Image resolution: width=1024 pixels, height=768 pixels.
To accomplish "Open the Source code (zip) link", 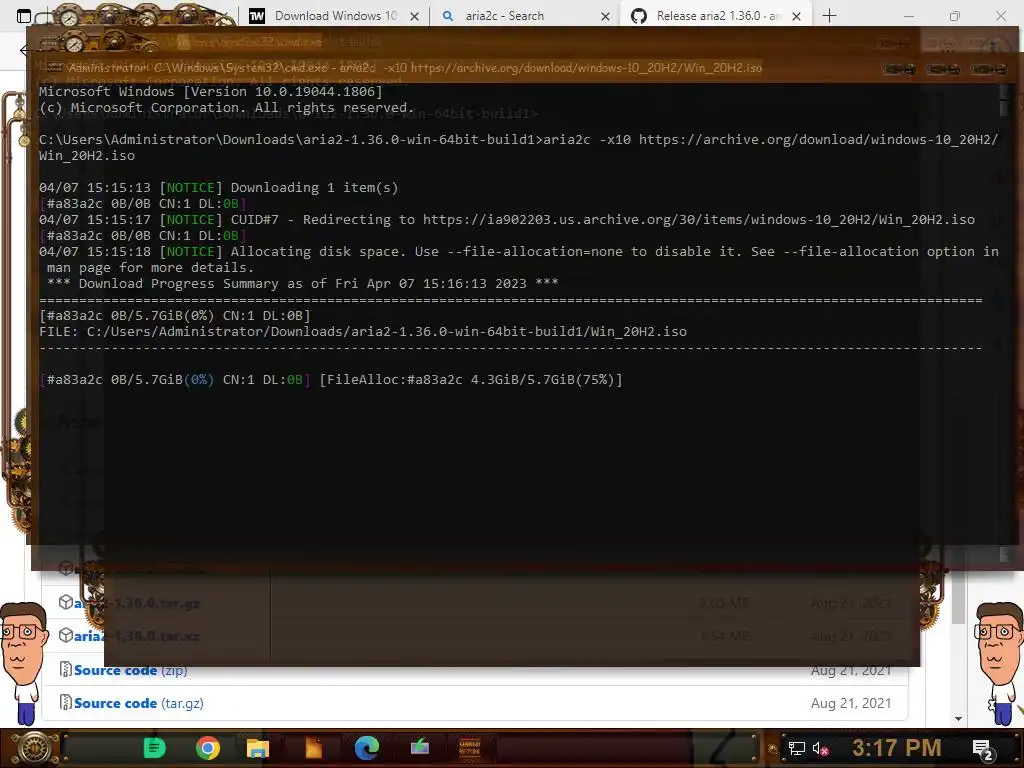I will click(x=131, y=670).
